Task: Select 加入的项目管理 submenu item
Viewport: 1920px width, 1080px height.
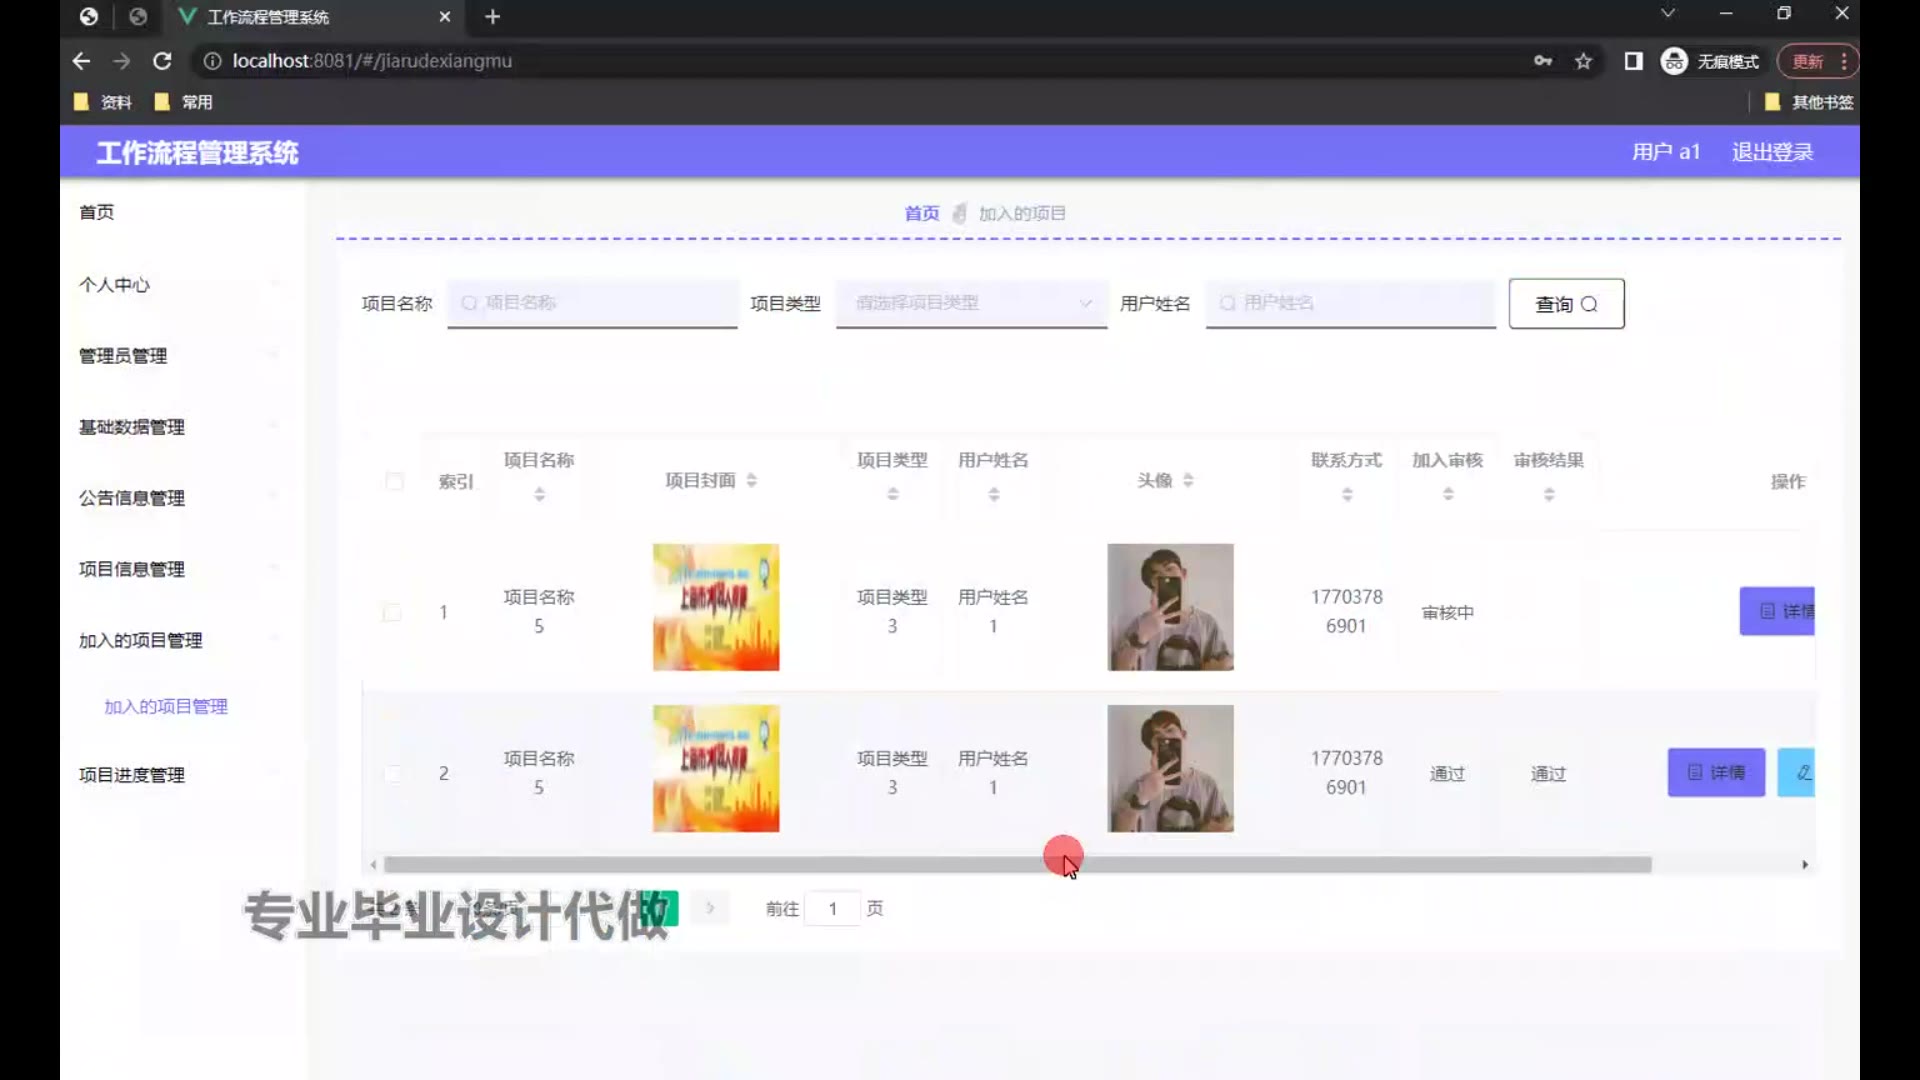Action: coord(166,707)
